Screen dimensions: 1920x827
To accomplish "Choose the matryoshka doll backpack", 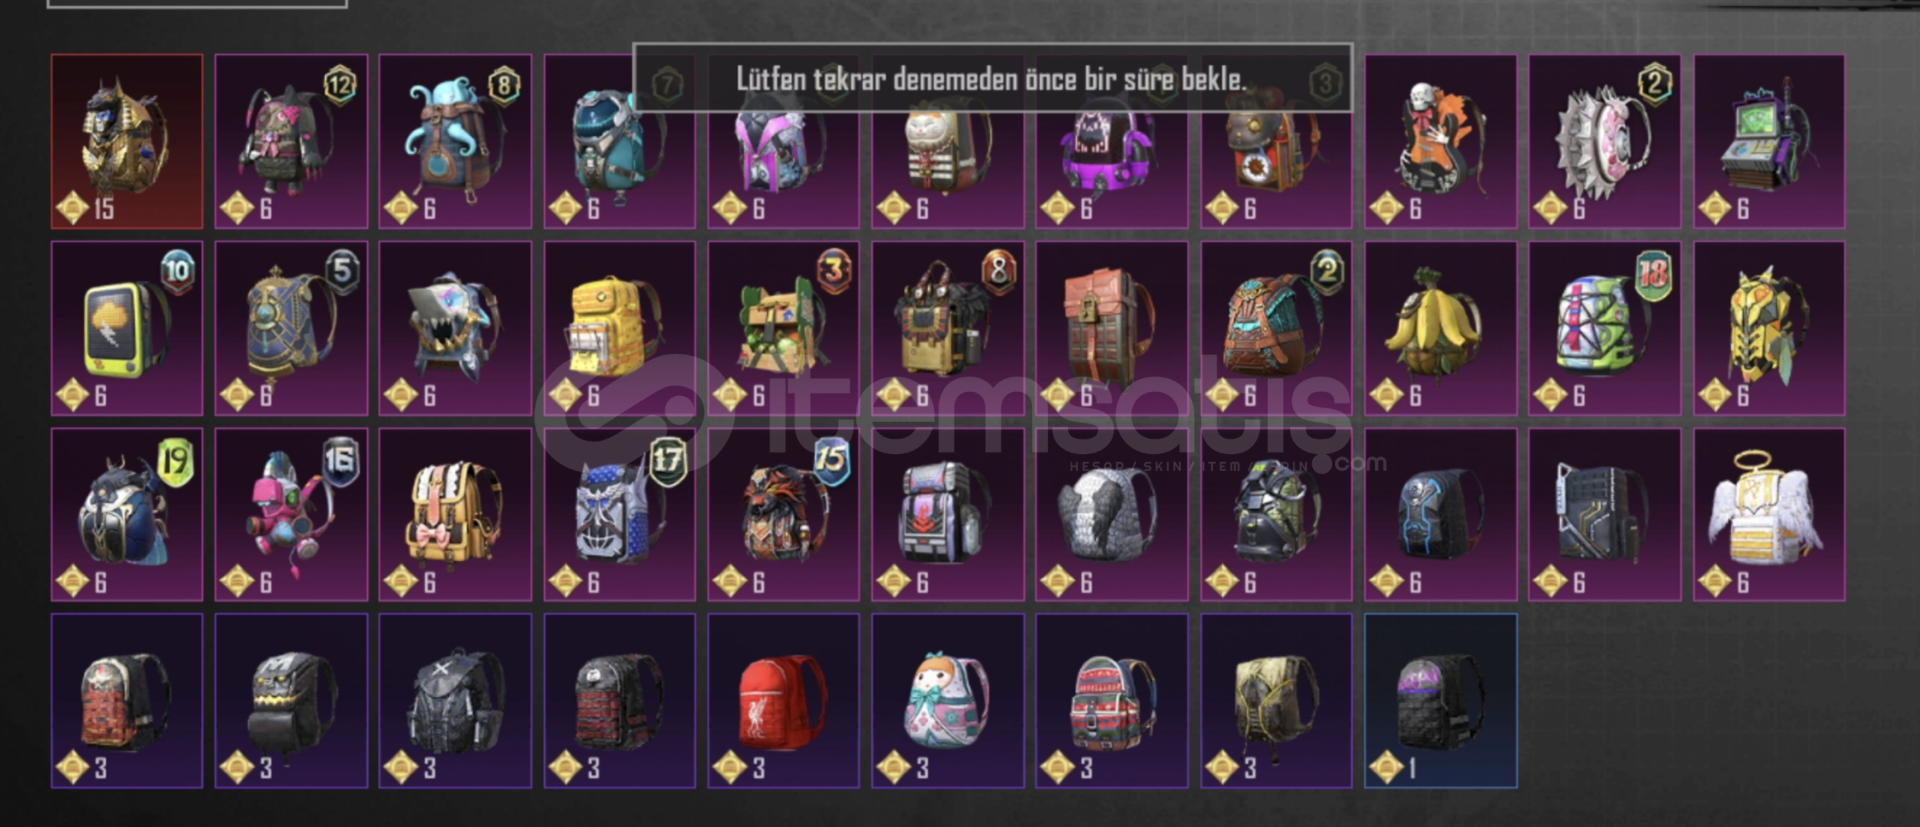I will [x=947, y=701].
